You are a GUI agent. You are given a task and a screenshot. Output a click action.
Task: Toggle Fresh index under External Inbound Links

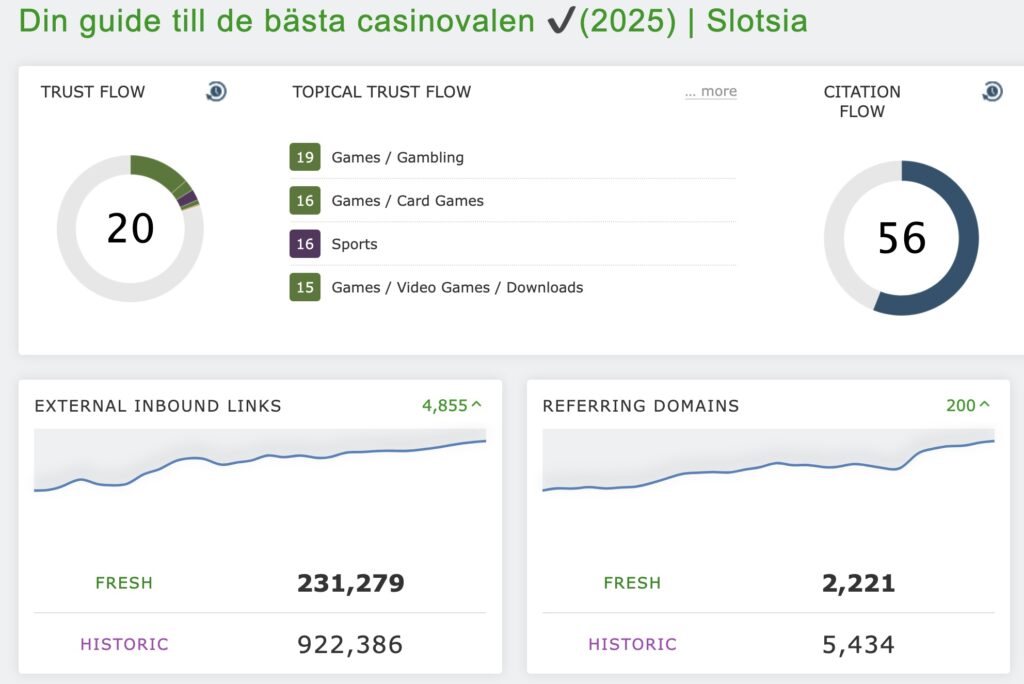pyautogui.click(x=124, y=583)
